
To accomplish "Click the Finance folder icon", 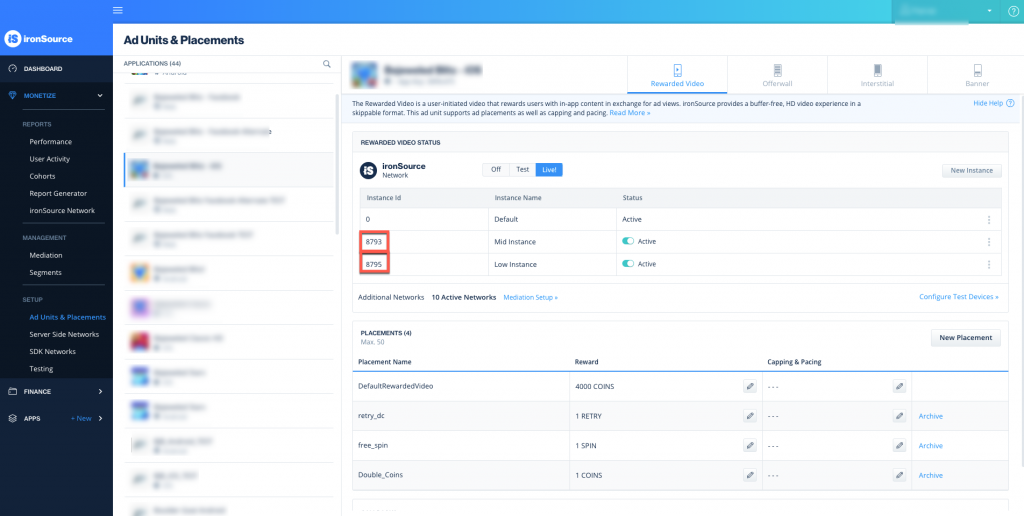I will click(12, 391).
